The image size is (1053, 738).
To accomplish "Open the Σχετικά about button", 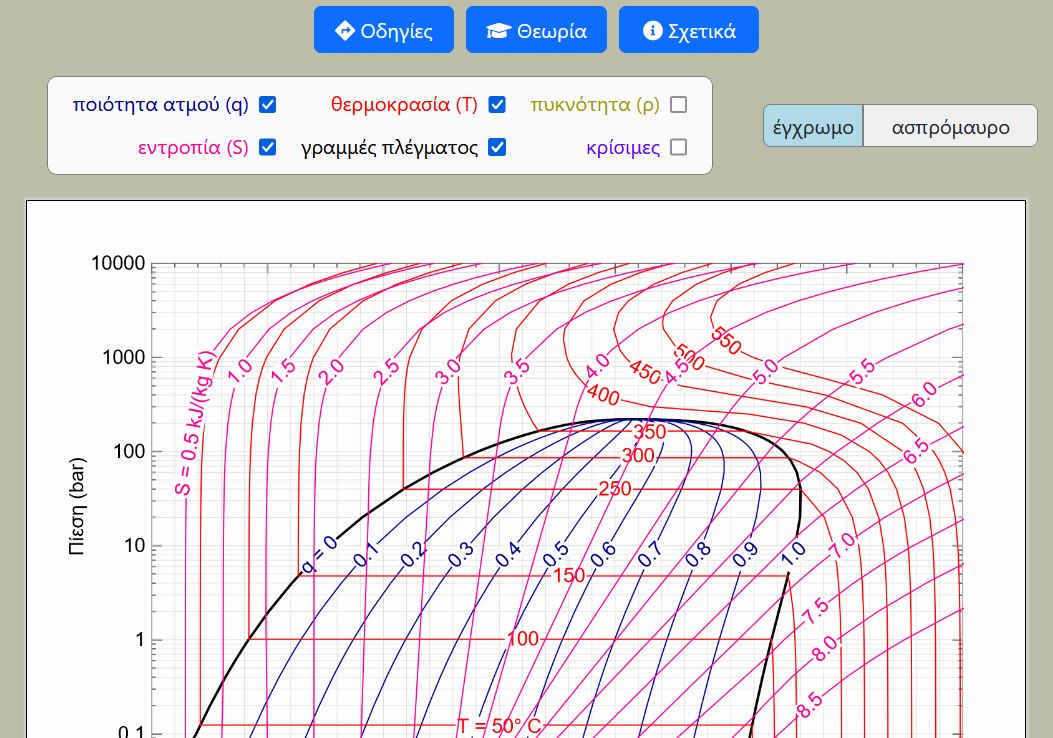I will (x=689, y=30).
